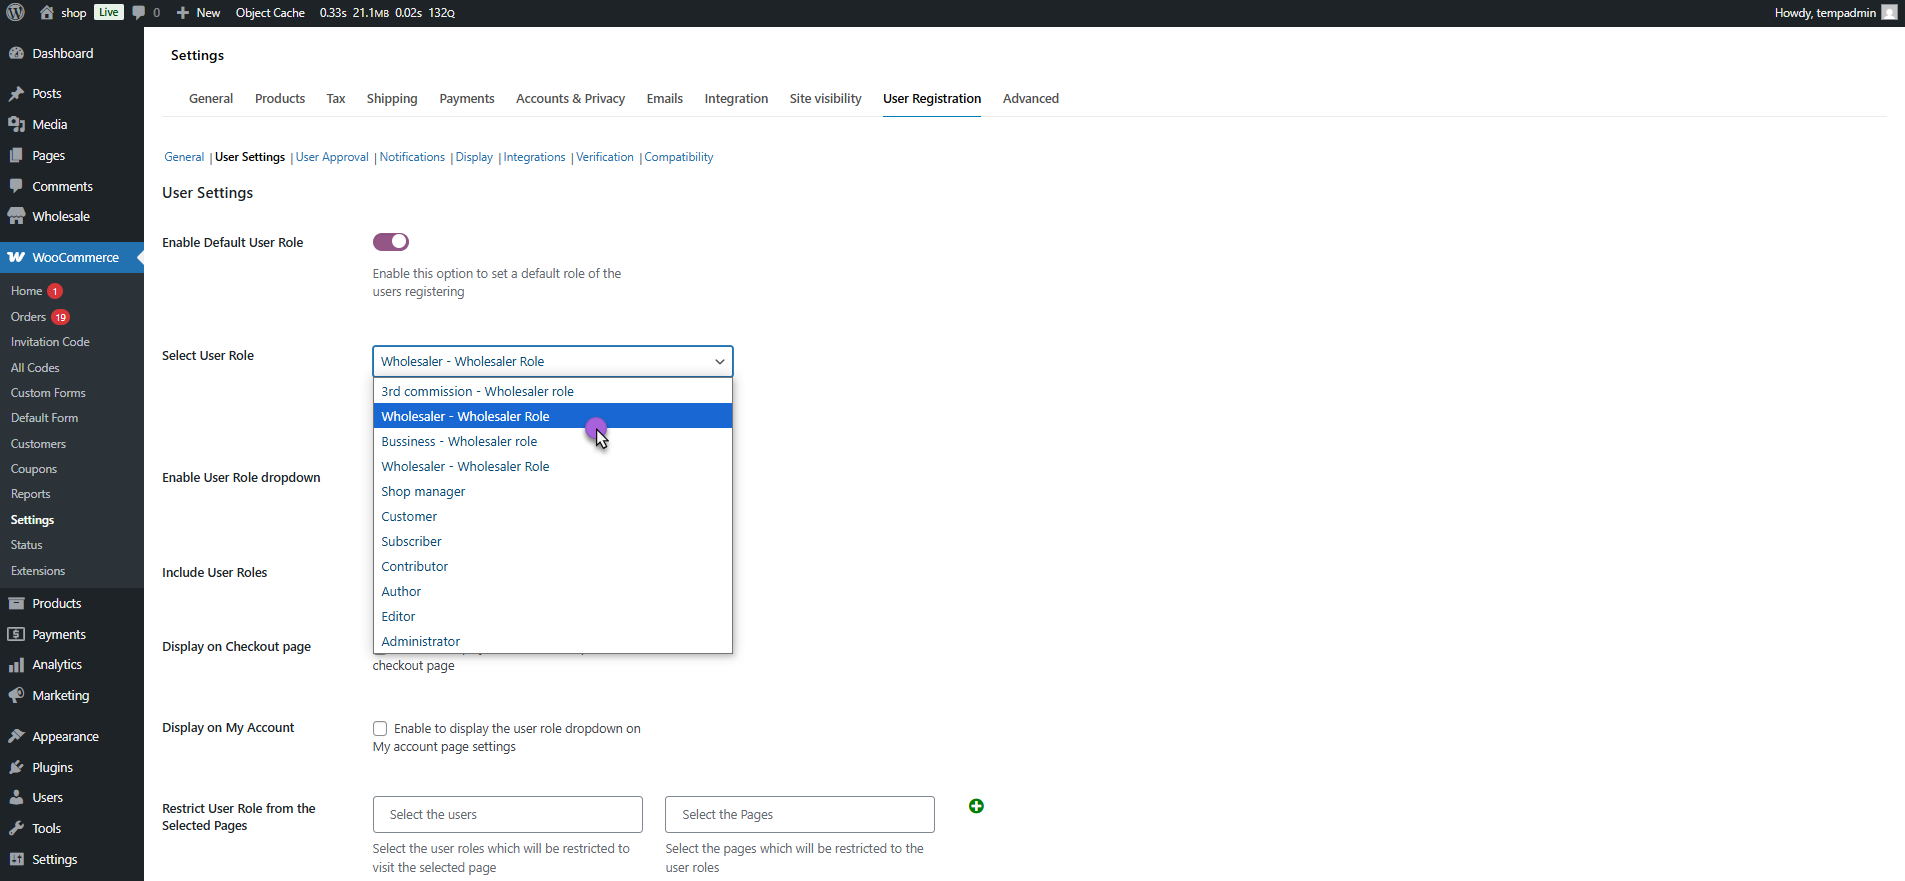Choose Bussiness - Wholesaler role option
Screen dimensions: 1905x881
pos(553,441)
